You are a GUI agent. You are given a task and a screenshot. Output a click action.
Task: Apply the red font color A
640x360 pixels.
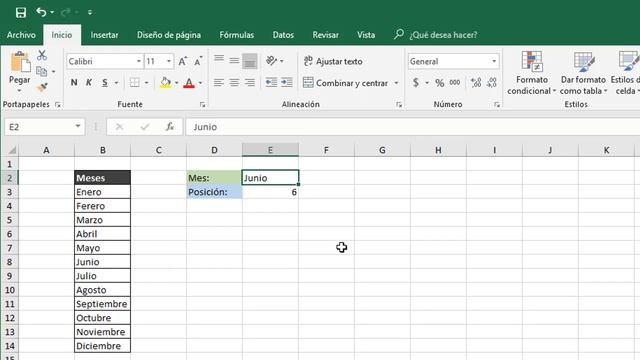[x=189, y=83]
